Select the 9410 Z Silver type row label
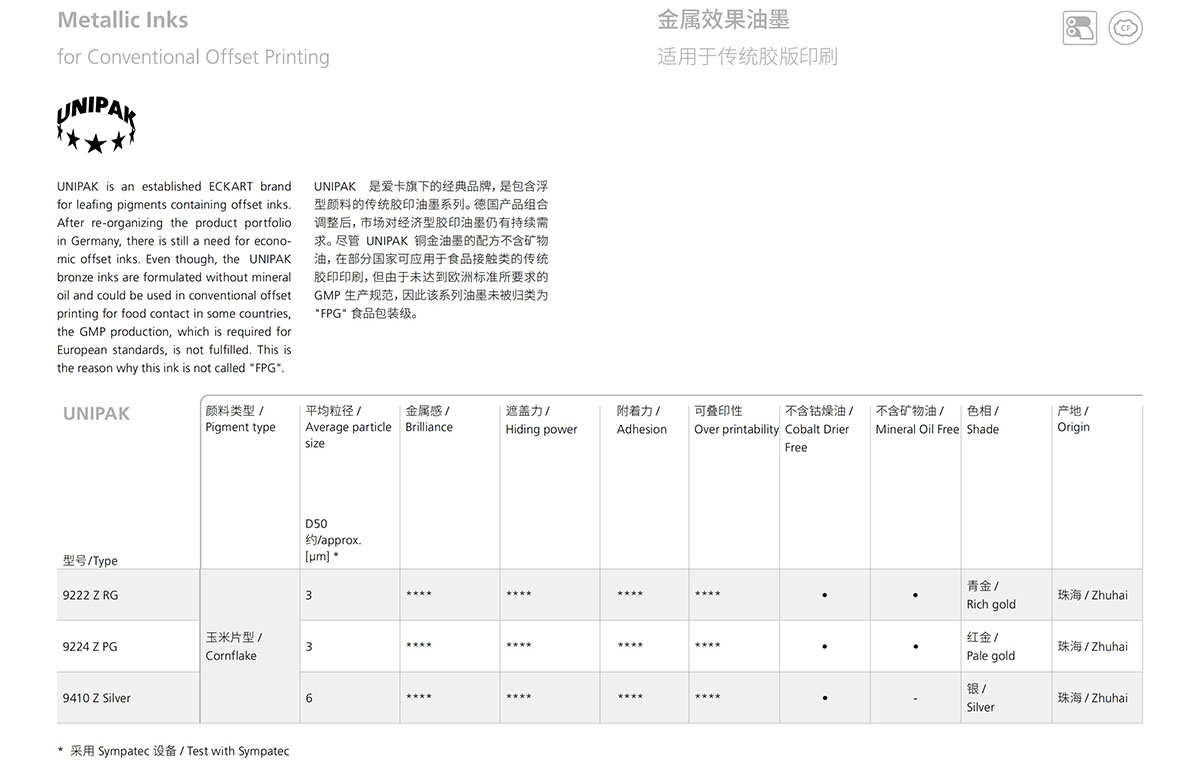This screenshot has width=1200, height=771. 96,698
